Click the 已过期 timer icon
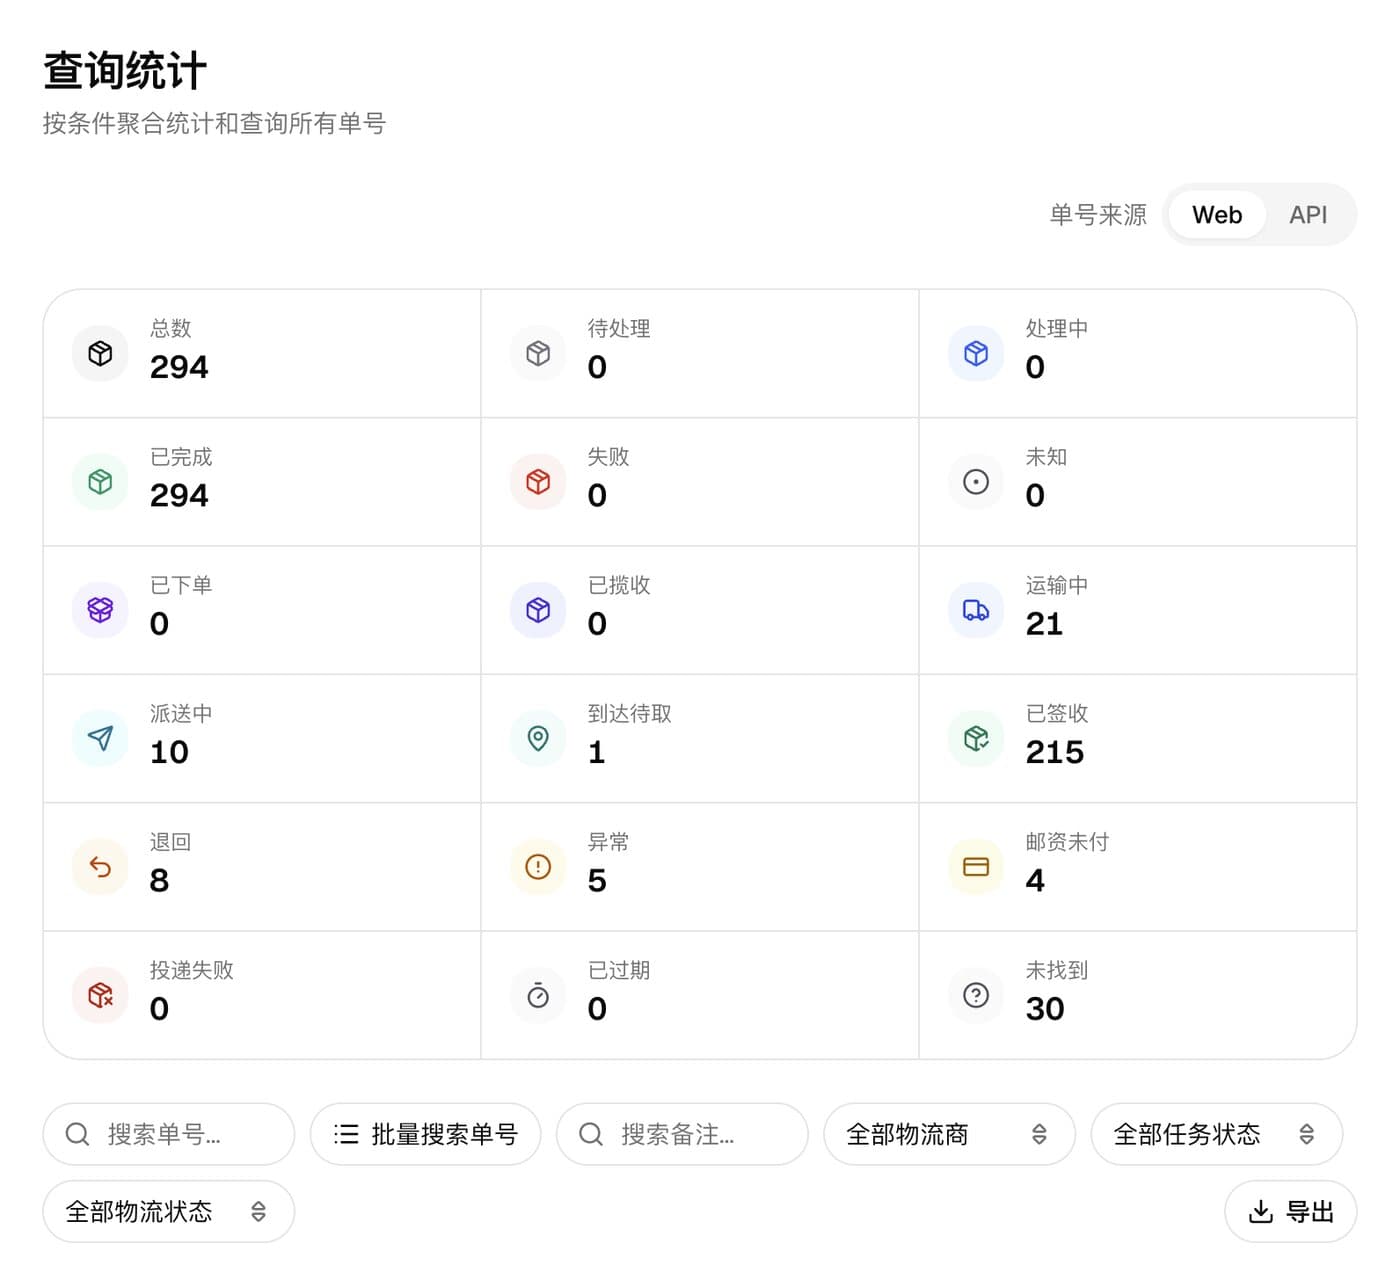This screenshot has width=1400, height=1280. coord(538,995)
